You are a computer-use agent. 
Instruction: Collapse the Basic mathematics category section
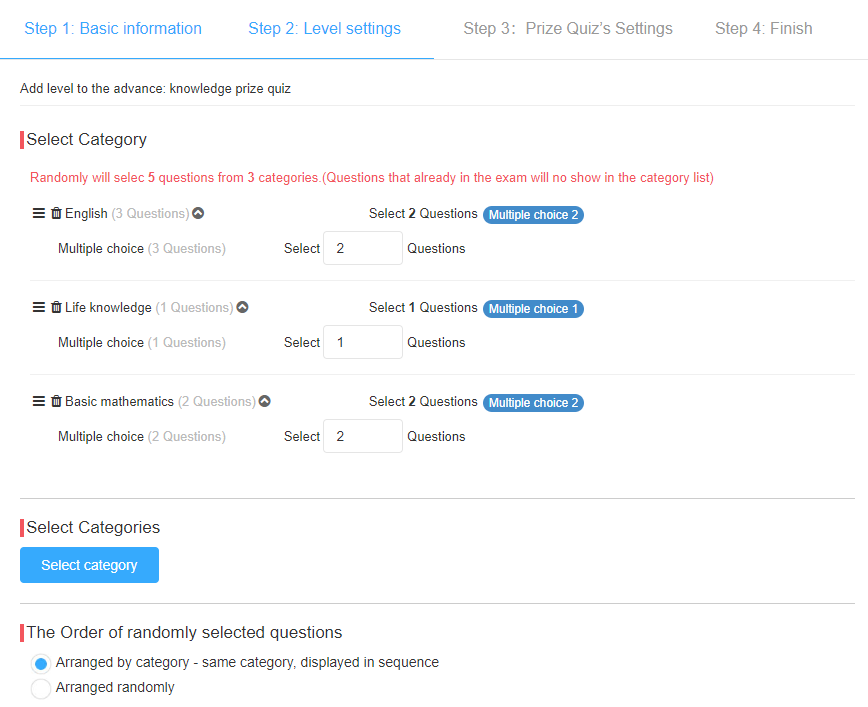tap(265, 401)
